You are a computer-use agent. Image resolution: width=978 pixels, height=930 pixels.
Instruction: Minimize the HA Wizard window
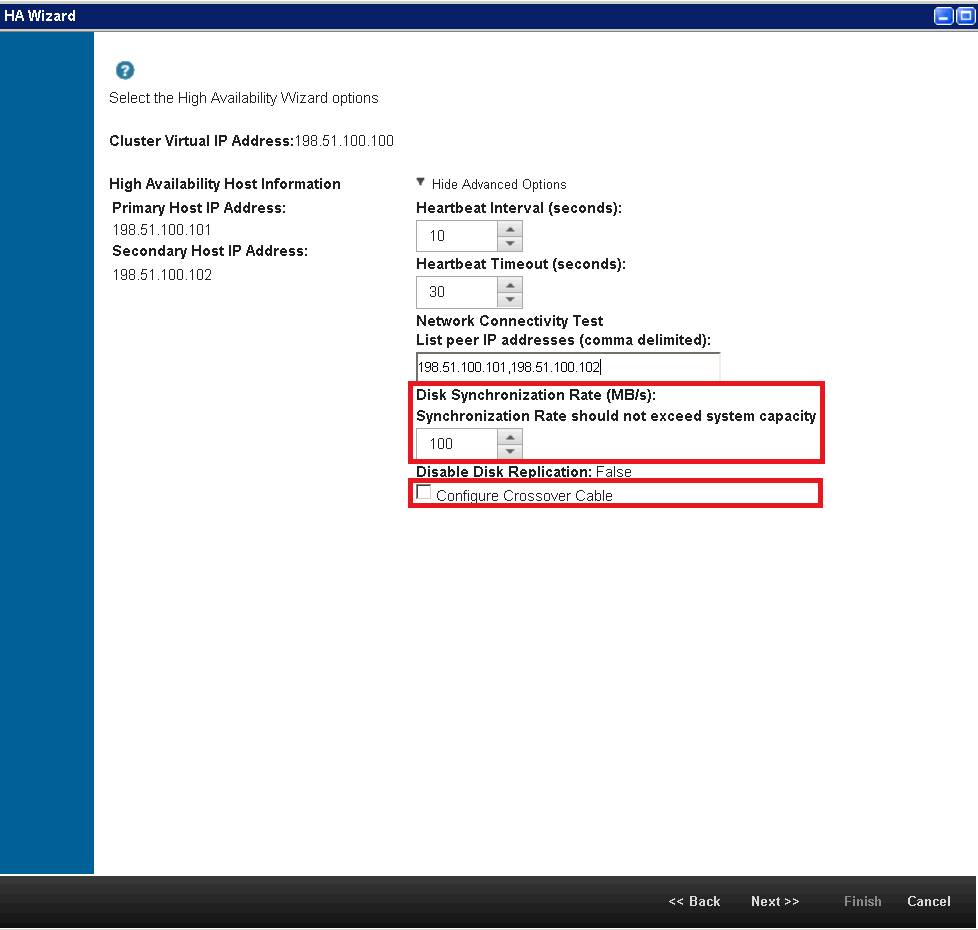943,16
